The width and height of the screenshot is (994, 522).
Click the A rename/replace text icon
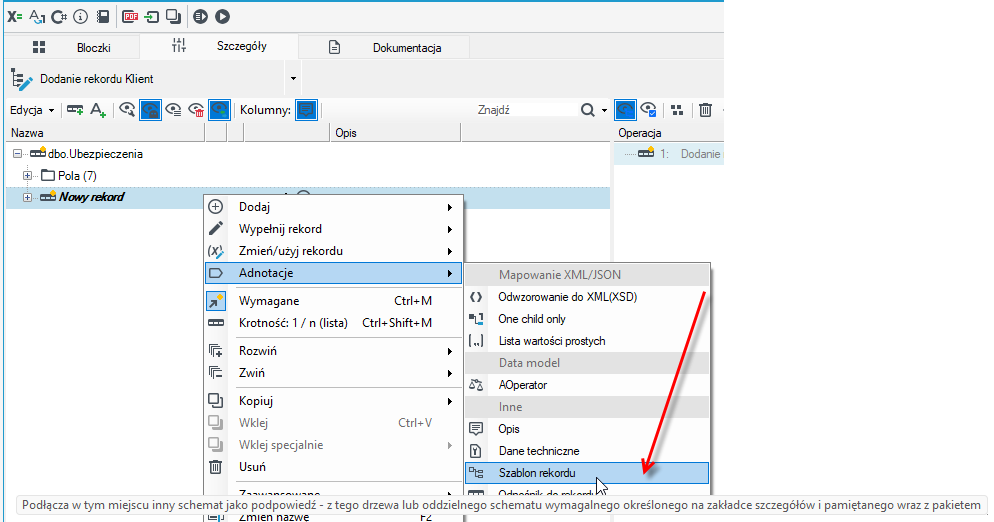click(37, 17)
